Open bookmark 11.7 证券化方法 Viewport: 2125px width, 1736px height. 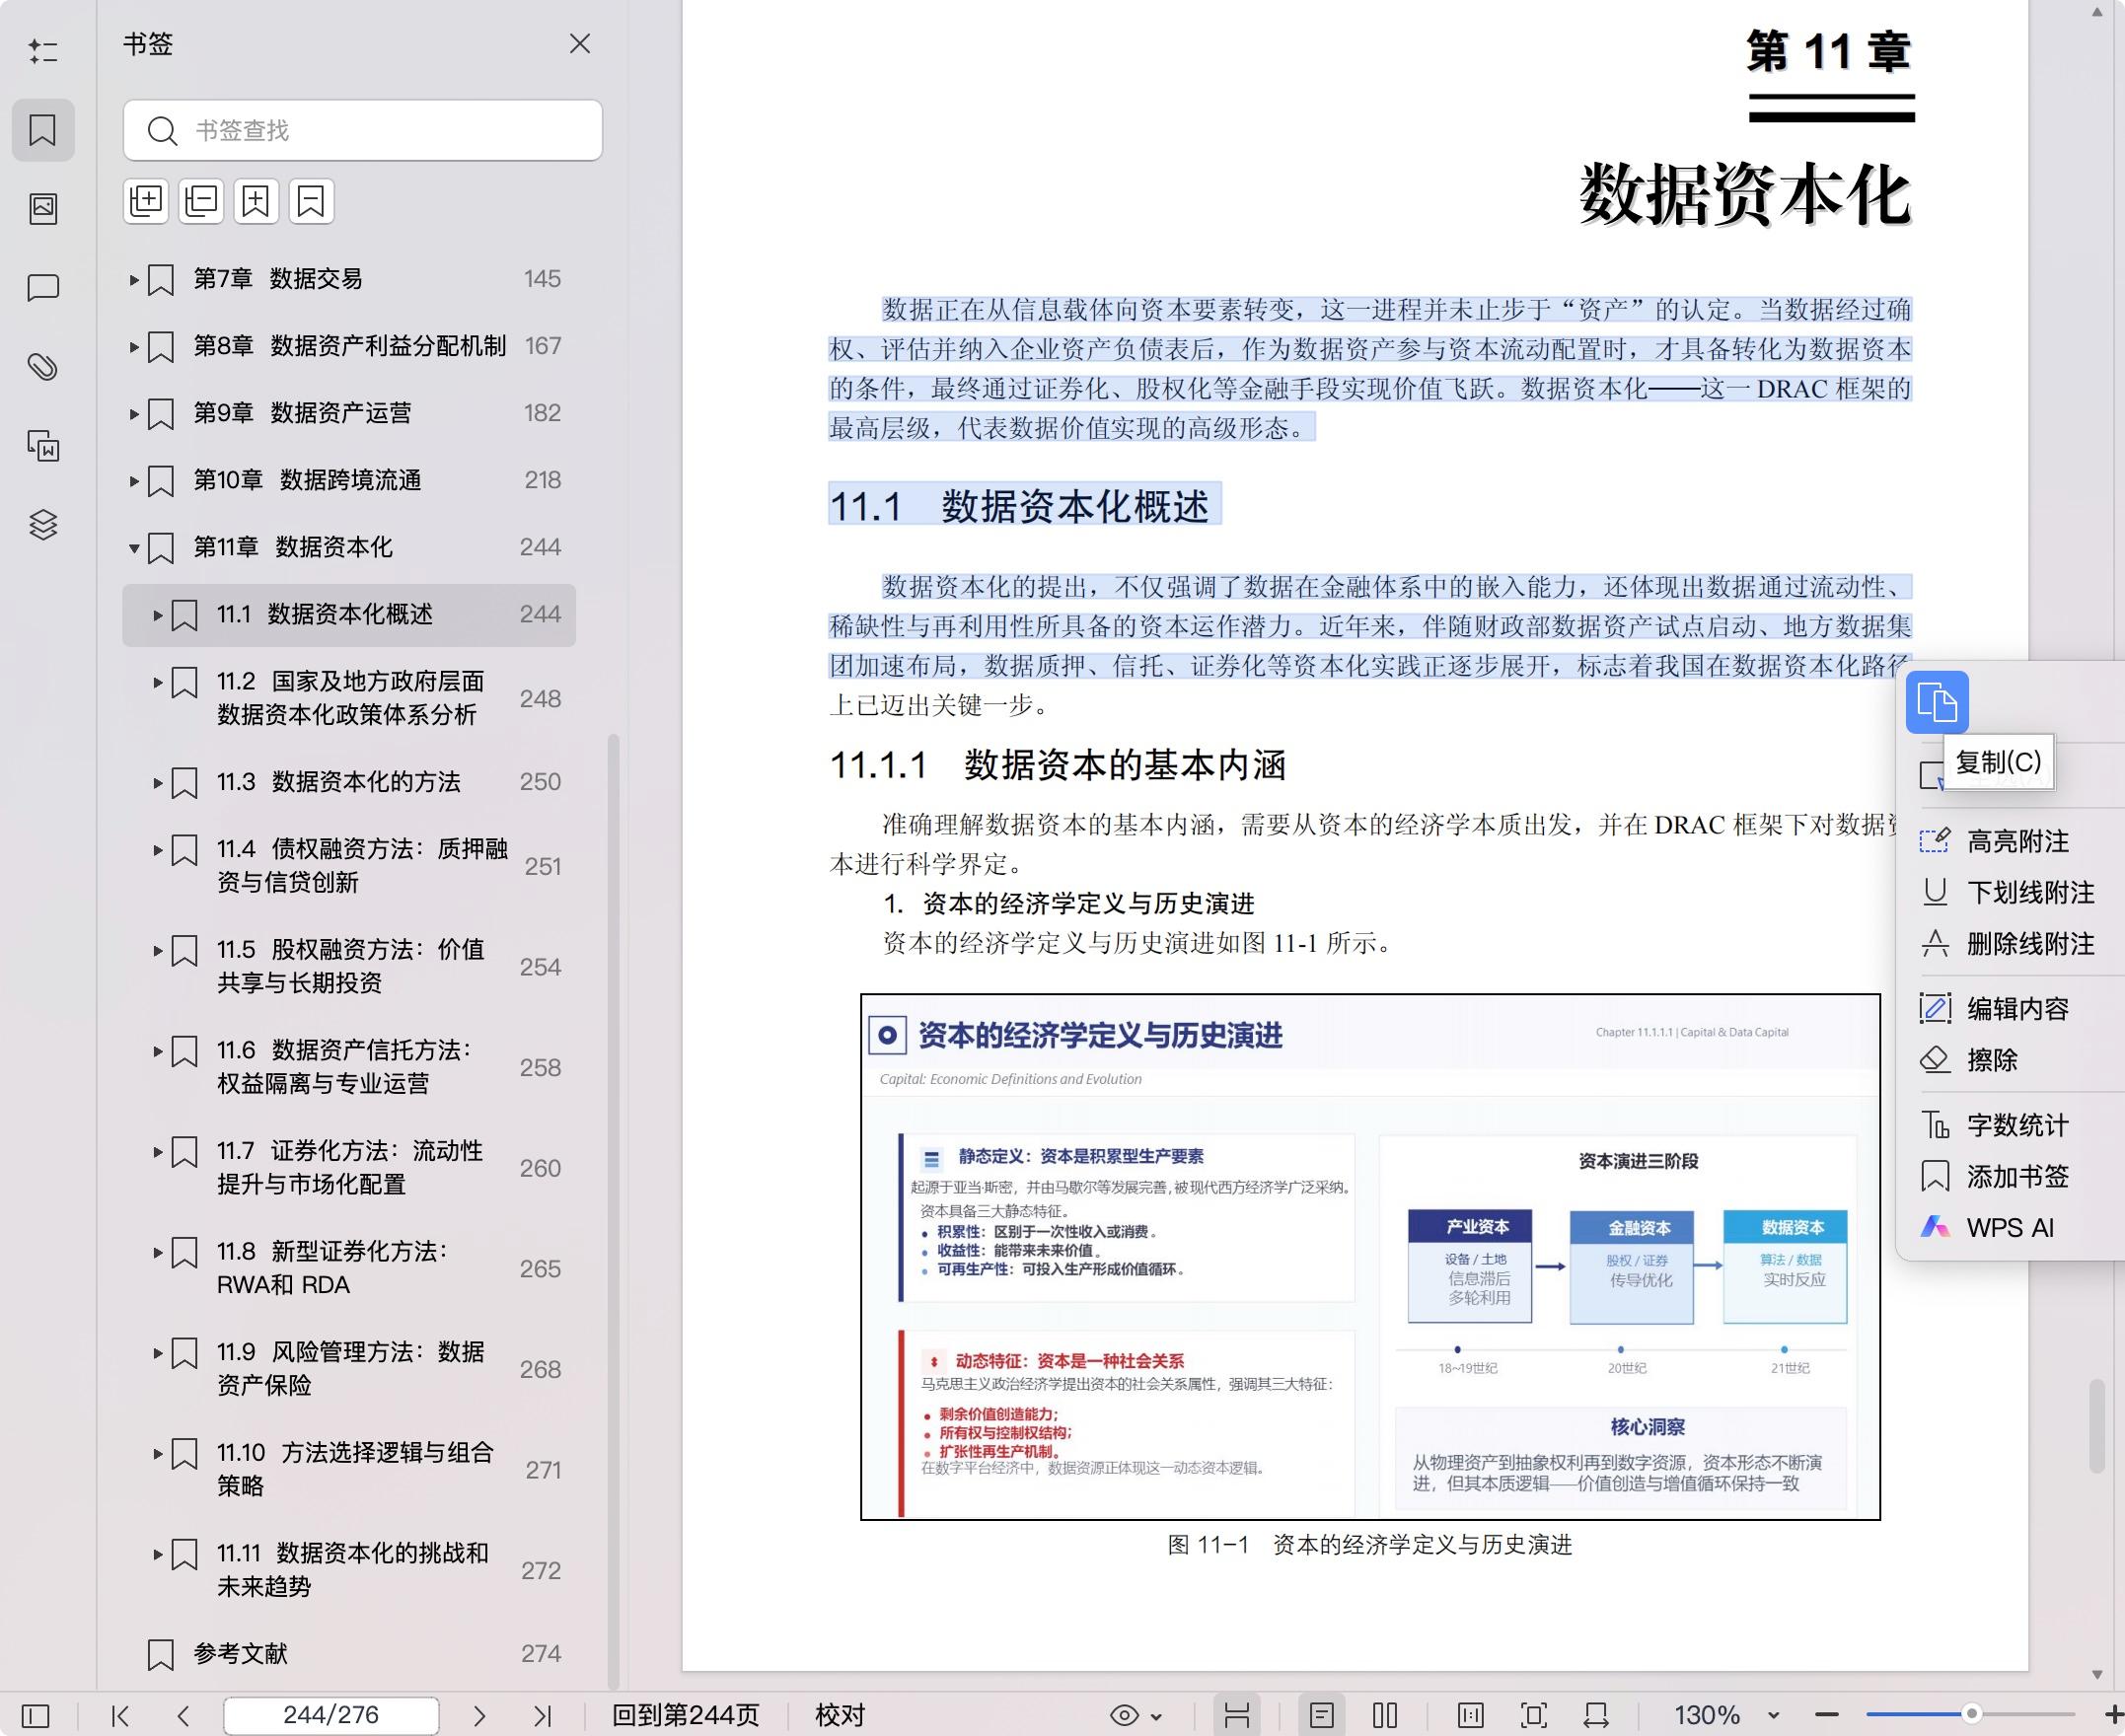point(350,1167)
